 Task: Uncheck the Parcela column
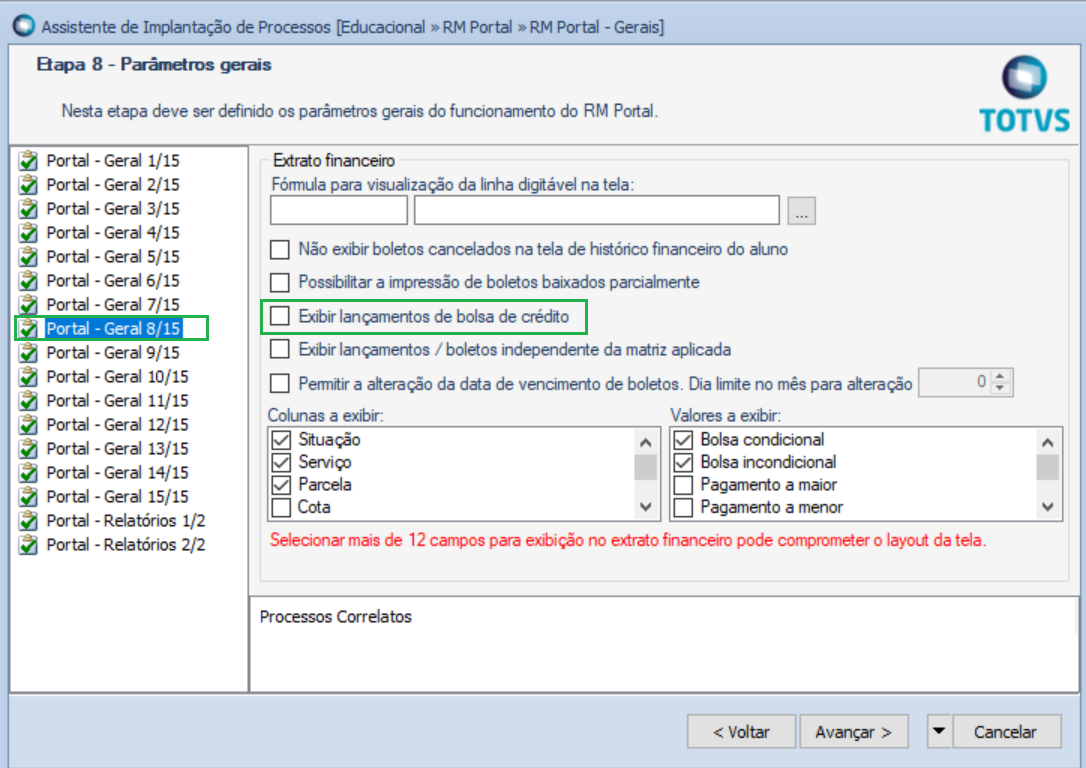pos(281,485)
